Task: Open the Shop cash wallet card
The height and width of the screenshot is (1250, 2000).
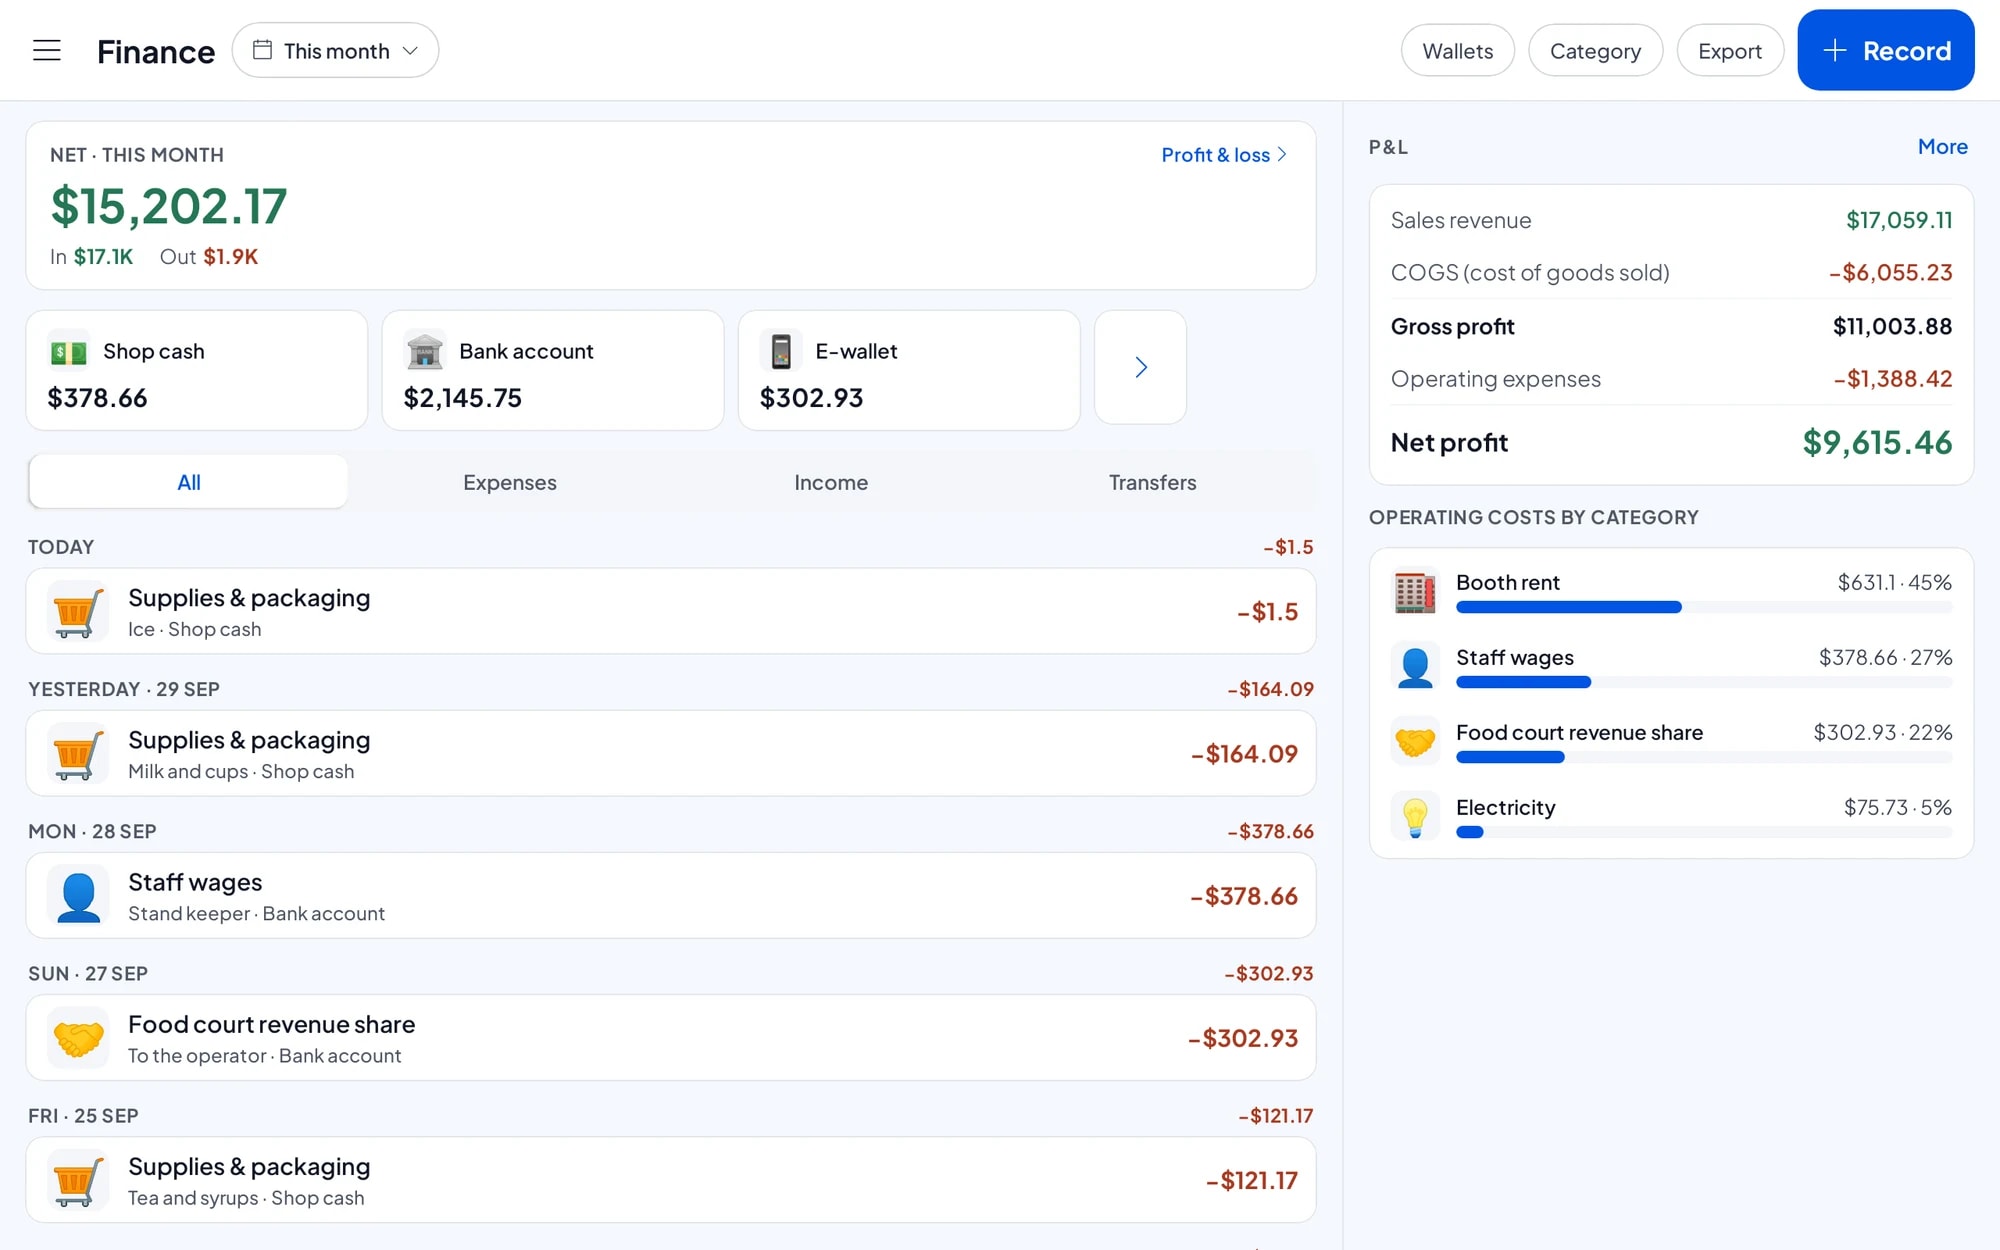Action: (197, 370)
